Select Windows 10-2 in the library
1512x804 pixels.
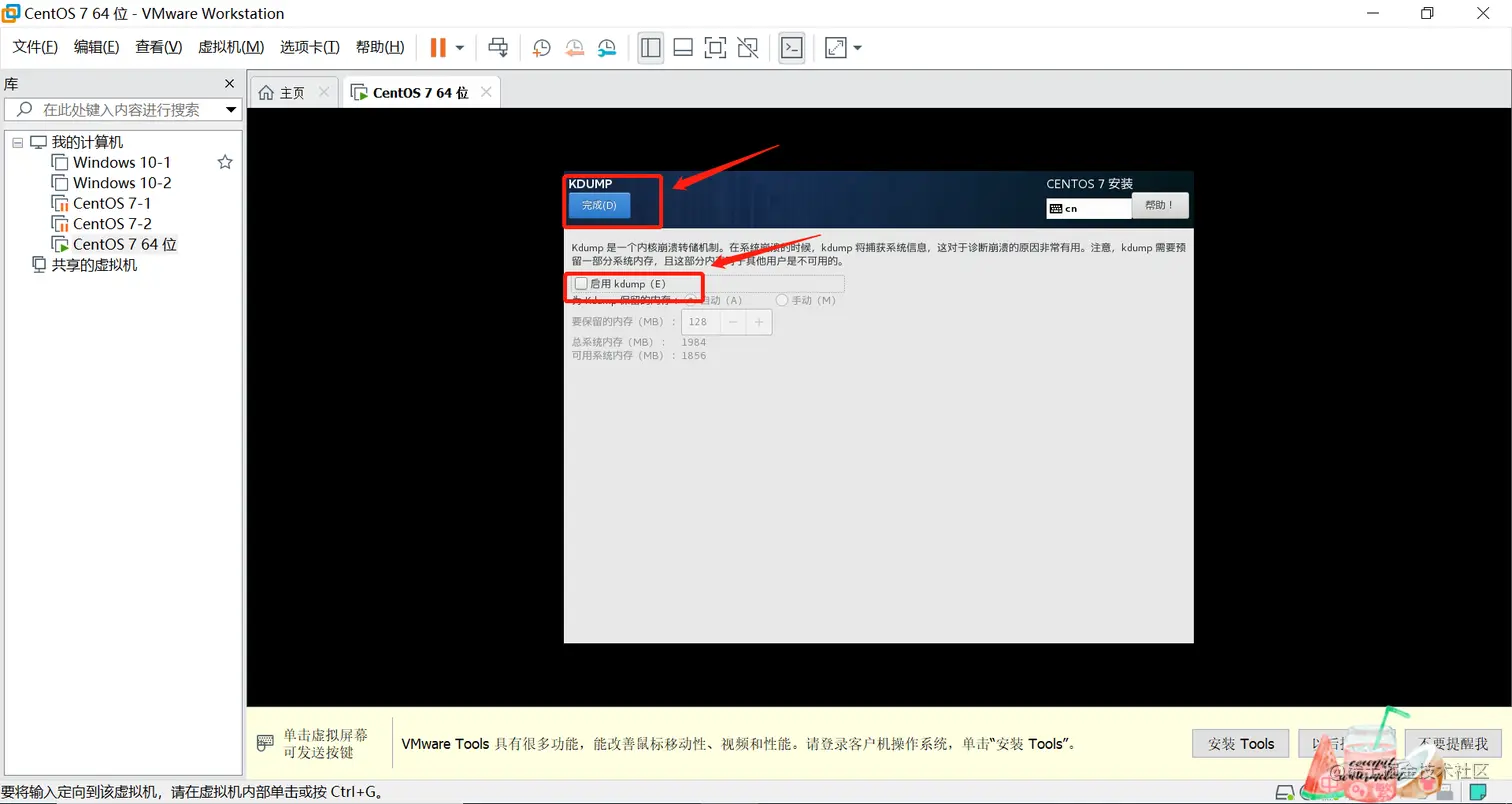pos(122,183)
